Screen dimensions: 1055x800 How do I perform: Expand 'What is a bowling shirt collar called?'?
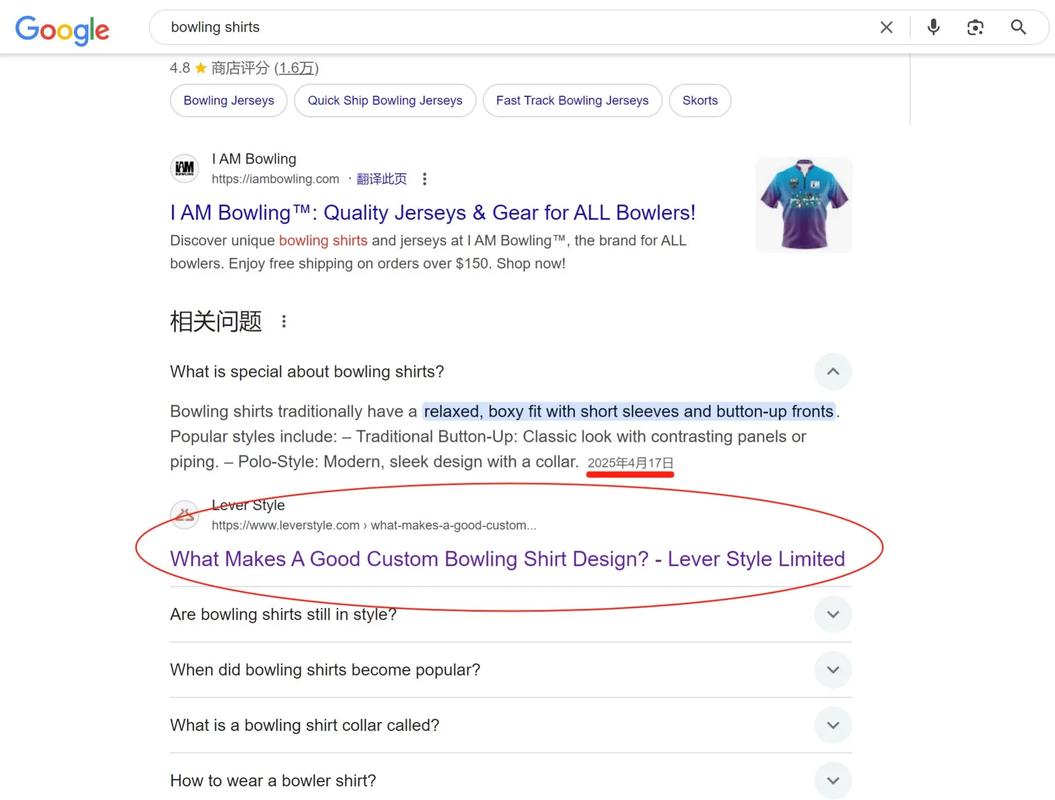(x=831, y=723)
